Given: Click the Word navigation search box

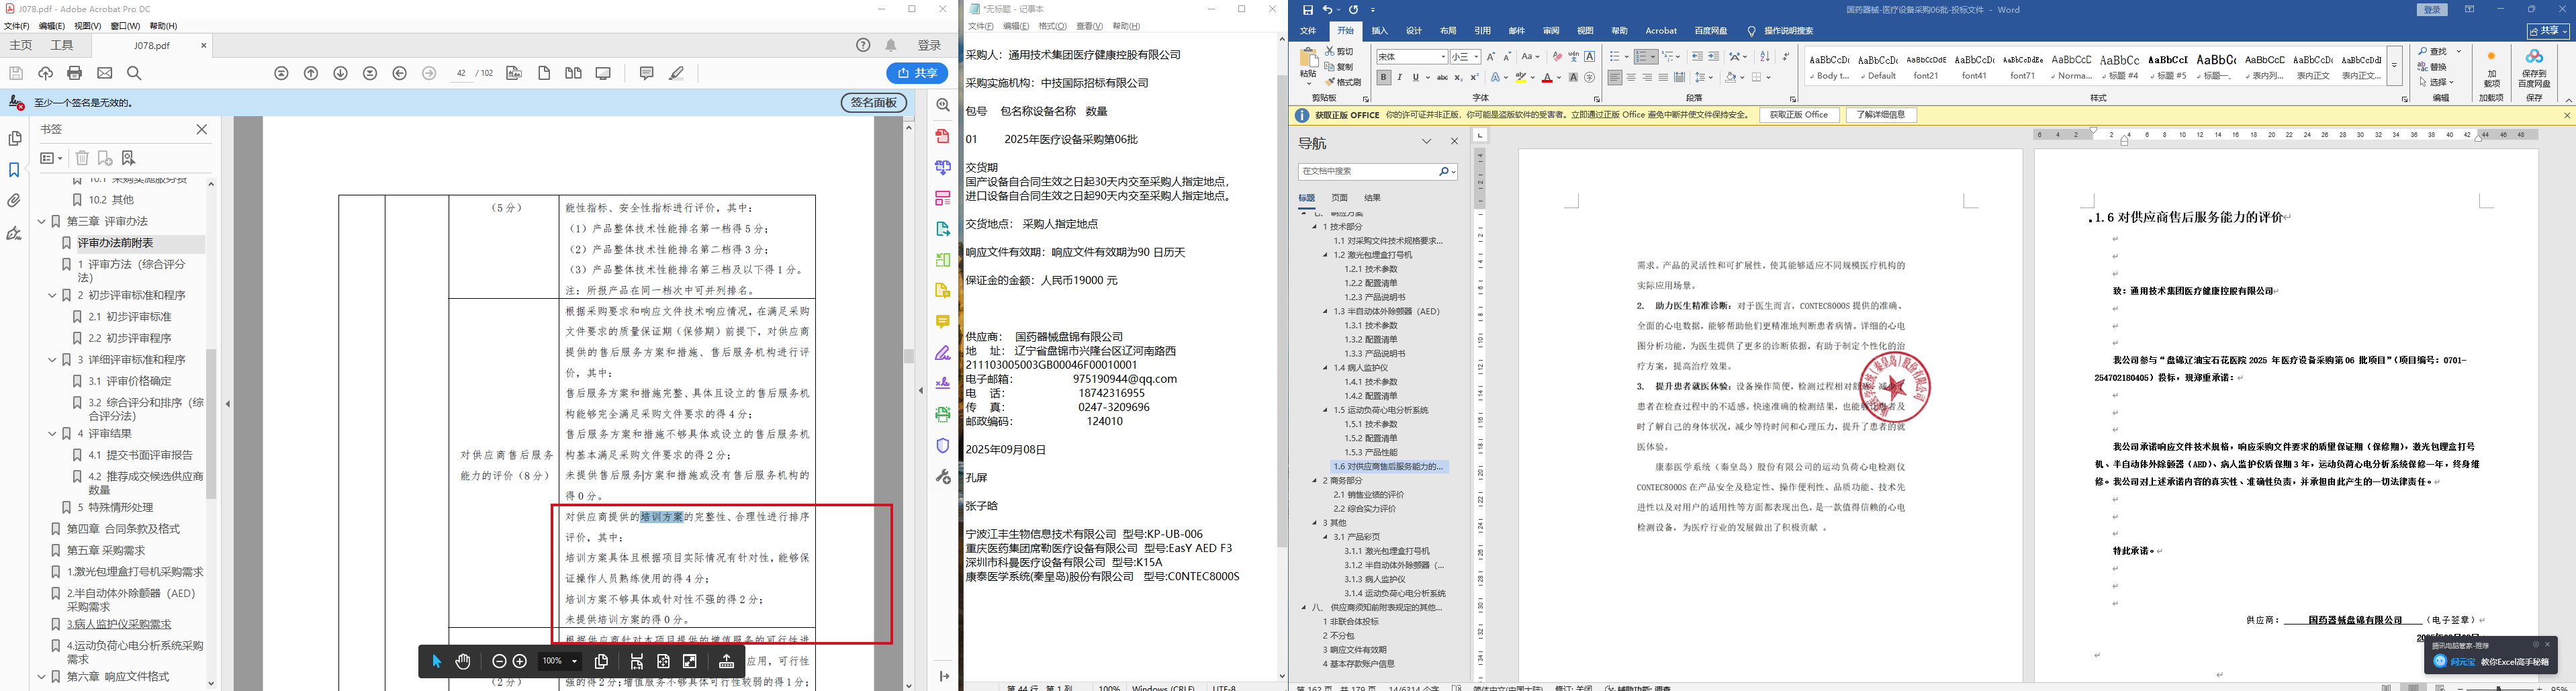Looking at the screenshot, I should click(1378, 172).
